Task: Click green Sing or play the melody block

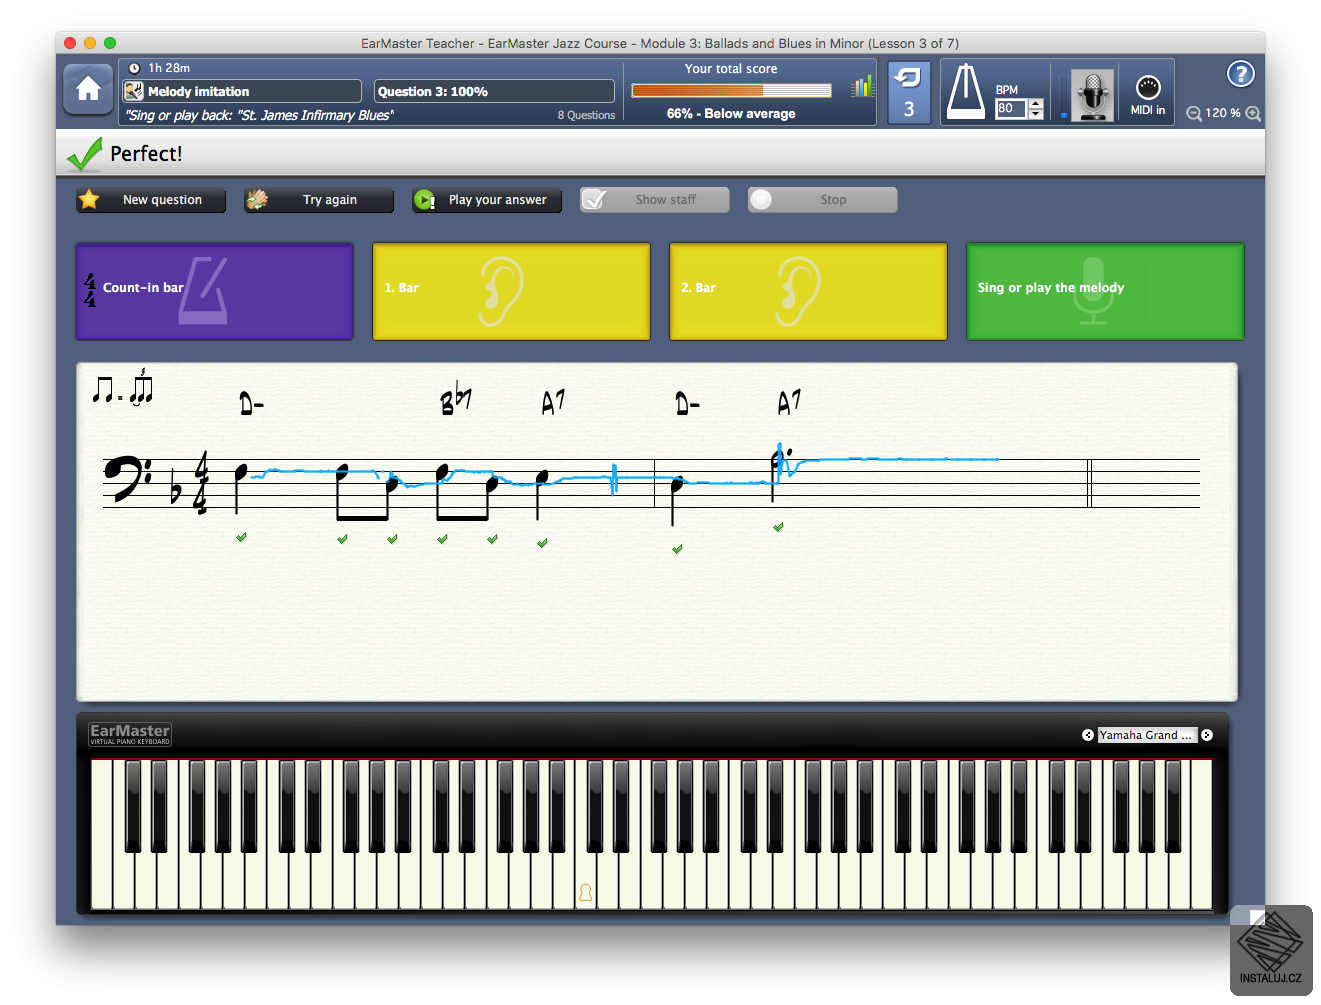Action: click(x=1105, y=291)
